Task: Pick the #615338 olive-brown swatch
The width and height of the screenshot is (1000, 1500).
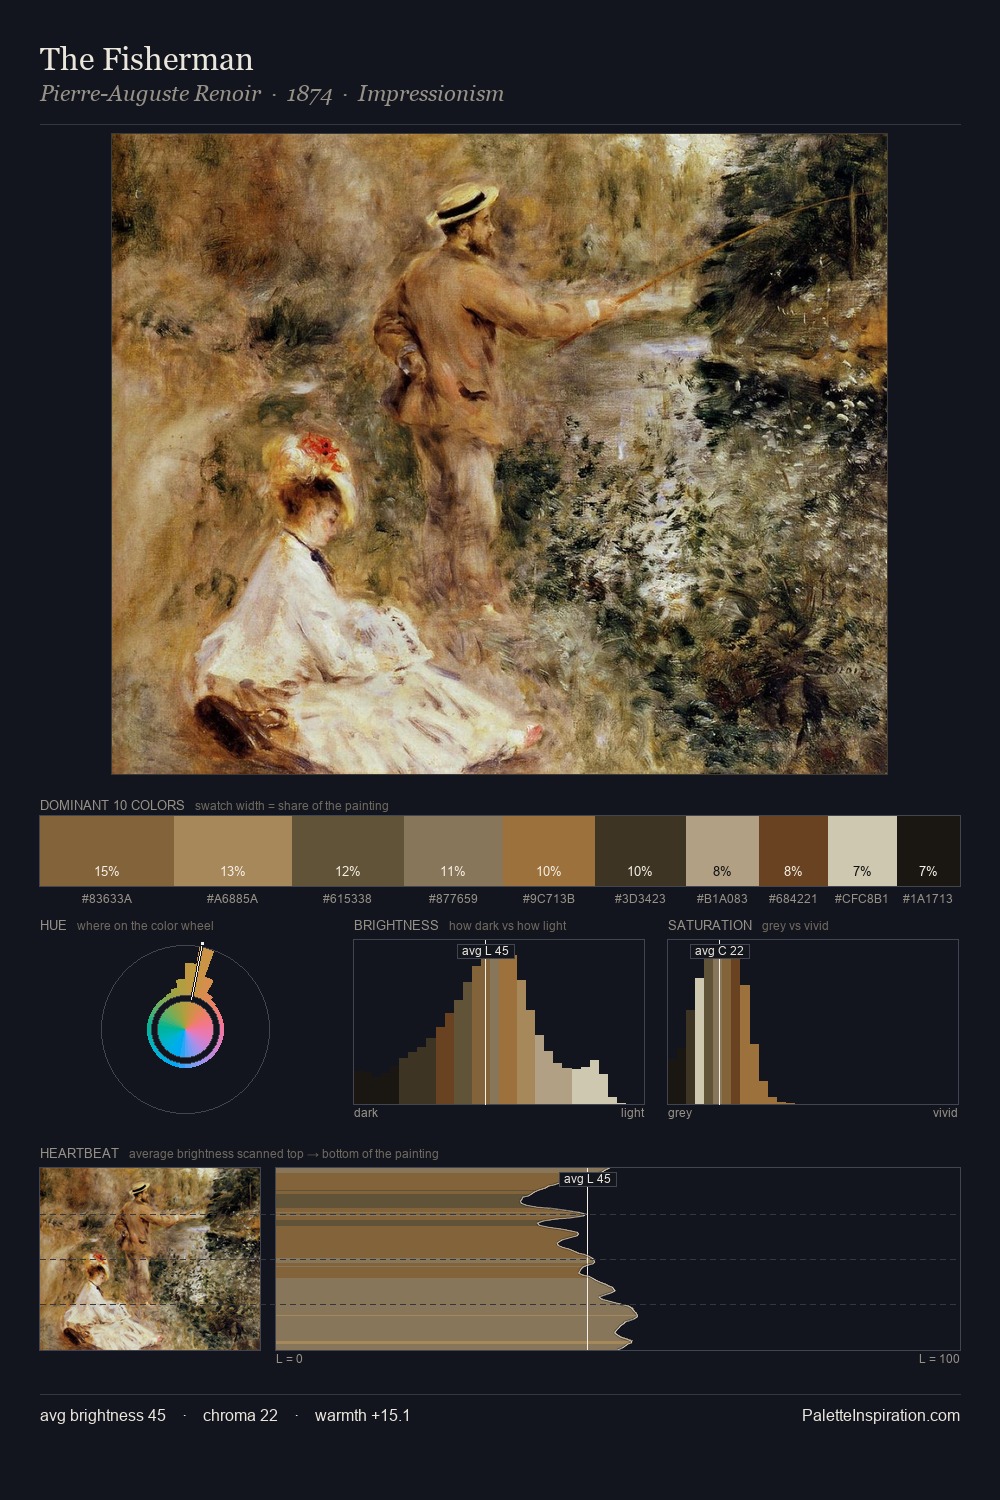Action: coord(348,851)
